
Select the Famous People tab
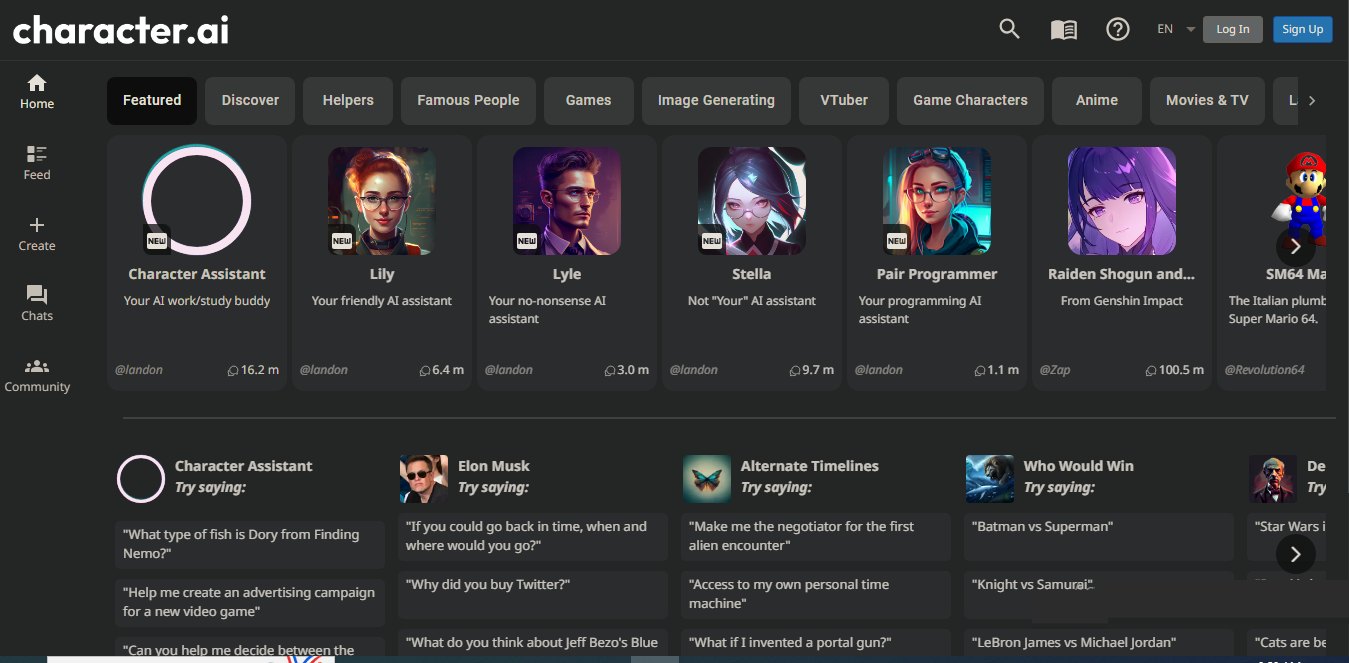click(468, 100)
